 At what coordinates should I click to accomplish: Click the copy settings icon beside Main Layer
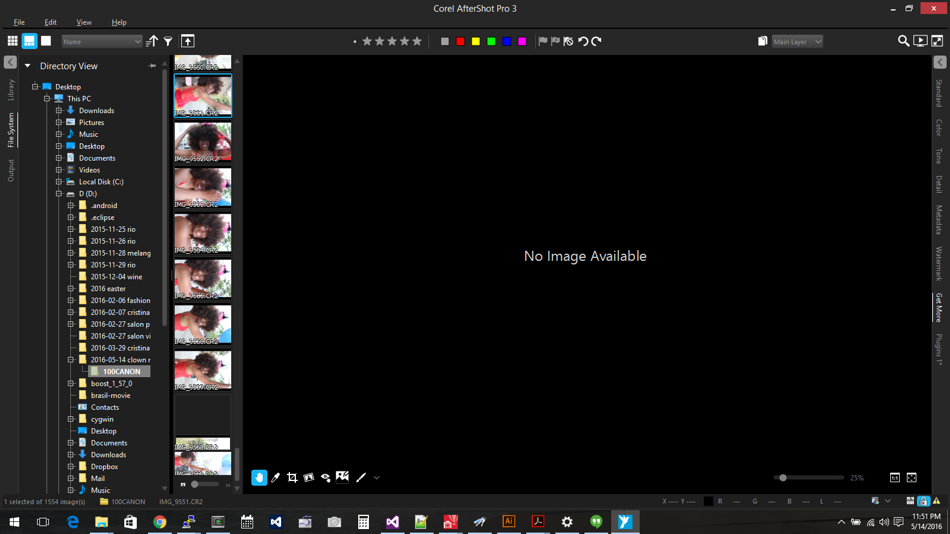[762, 41]
